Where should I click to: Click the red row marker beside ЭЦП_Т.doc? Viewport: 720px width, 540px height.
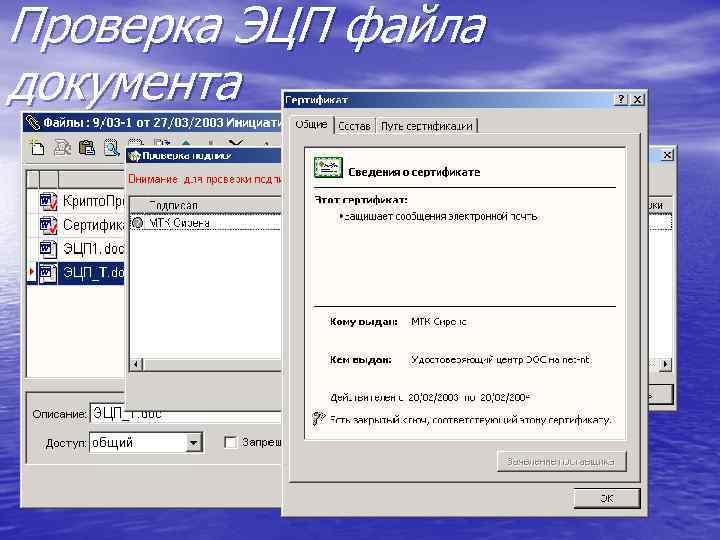point(31,272)
